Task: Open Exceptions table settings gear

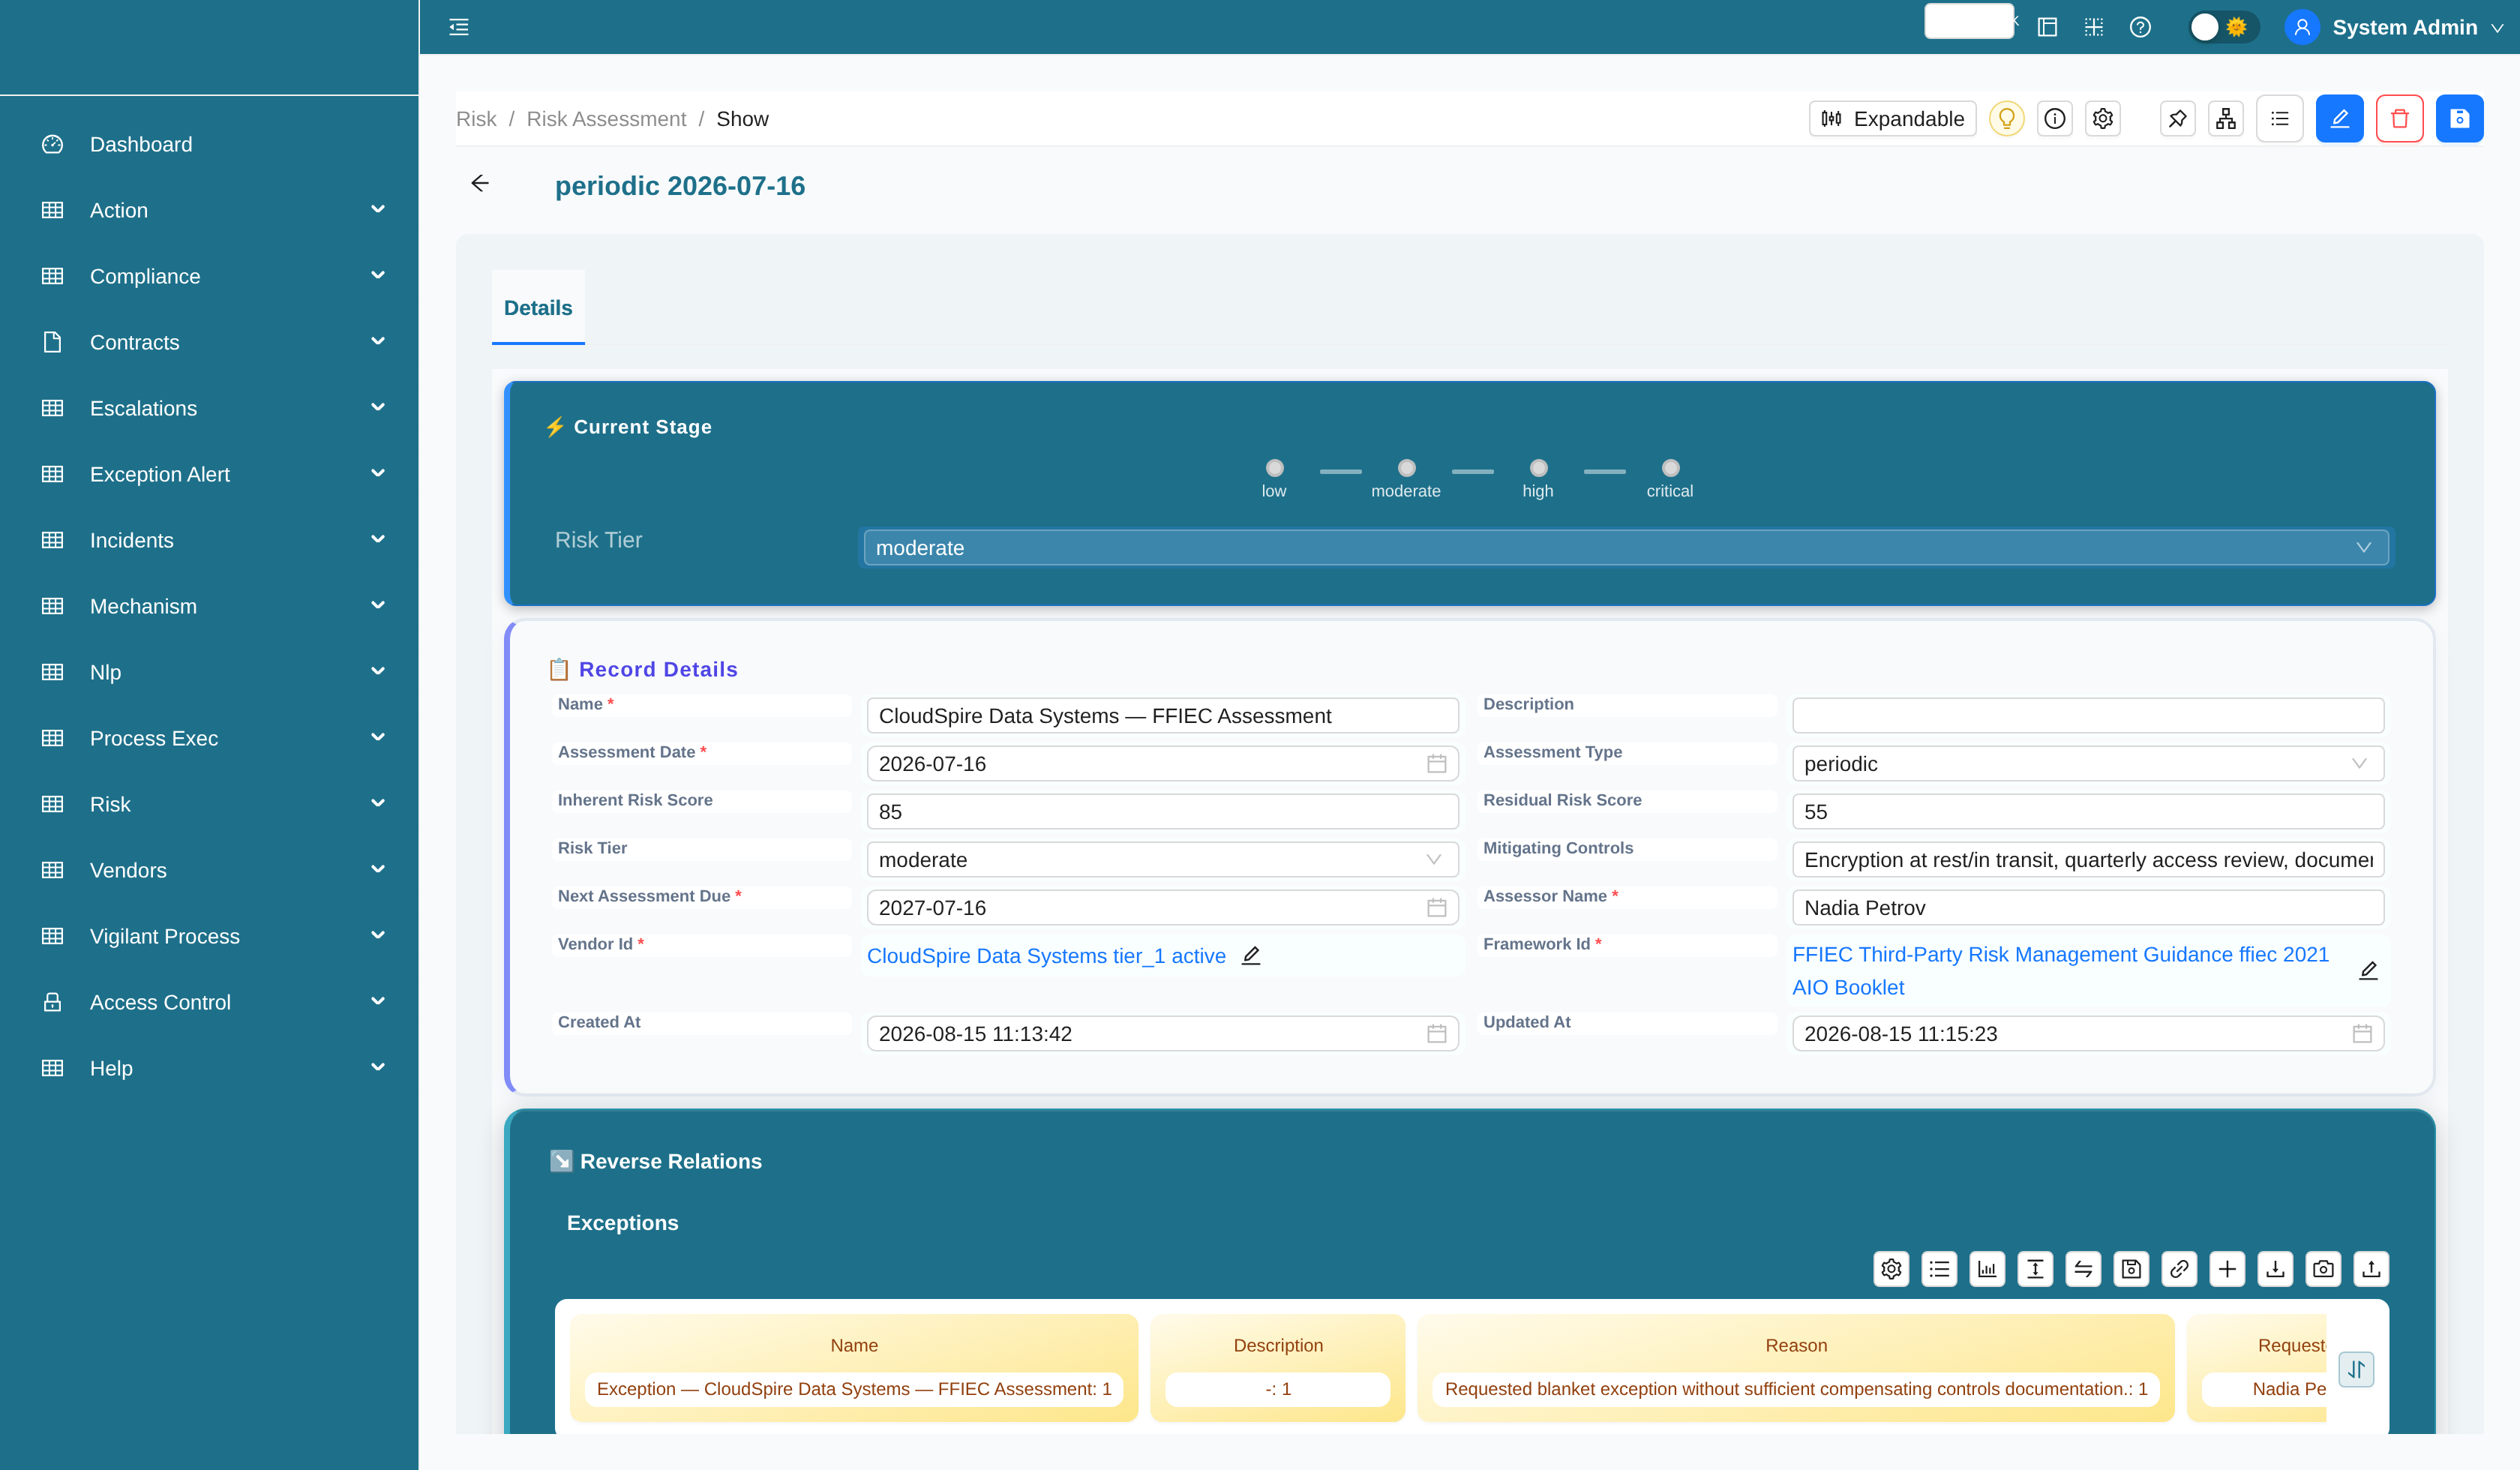Action: pos(1891,1269)
